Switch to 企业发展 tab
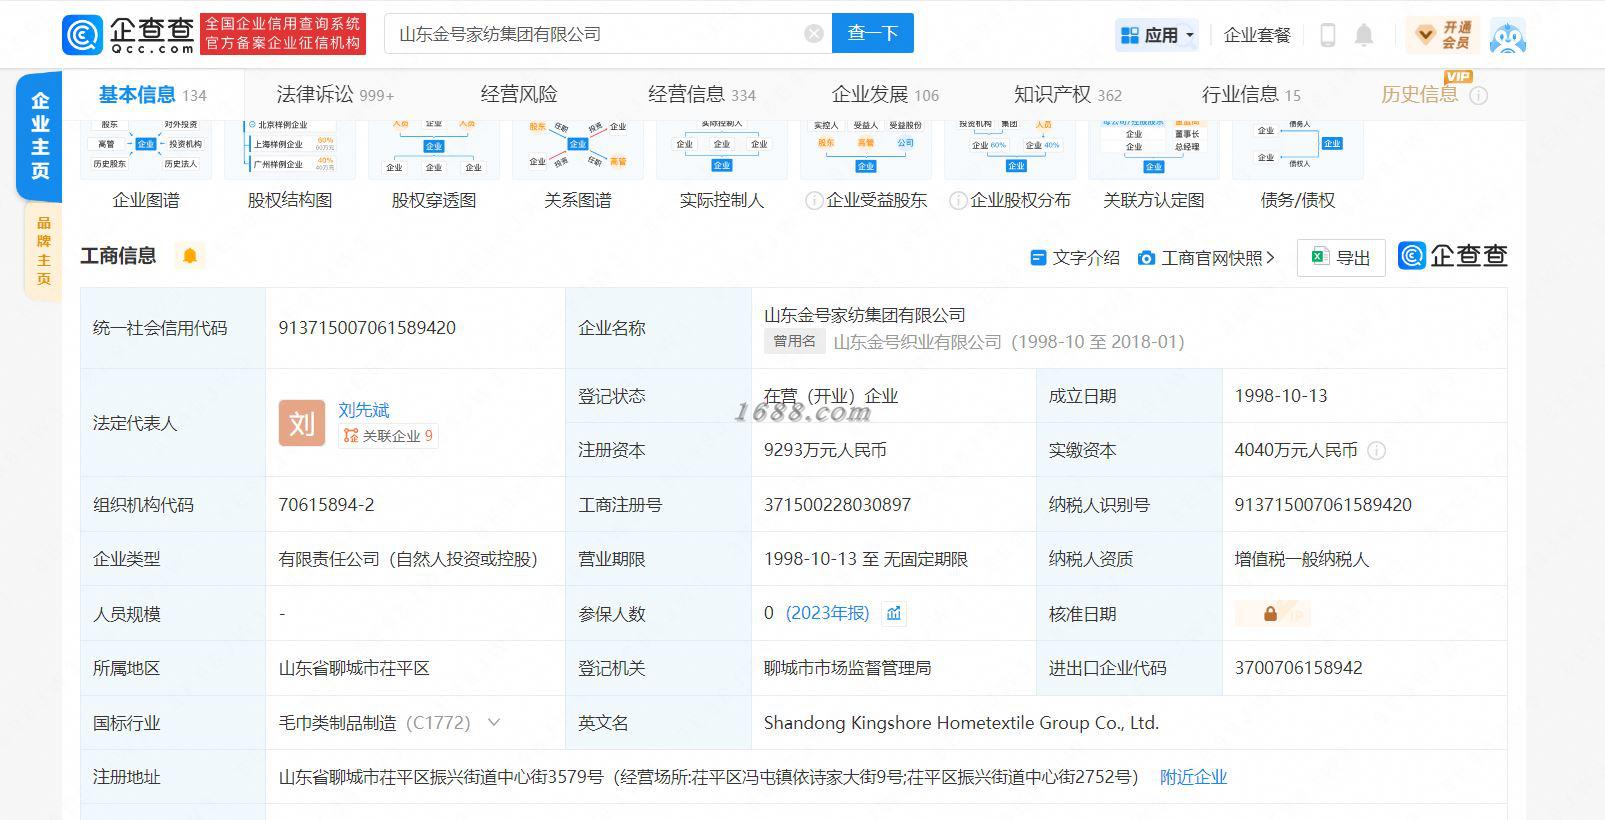 point(885,95)
